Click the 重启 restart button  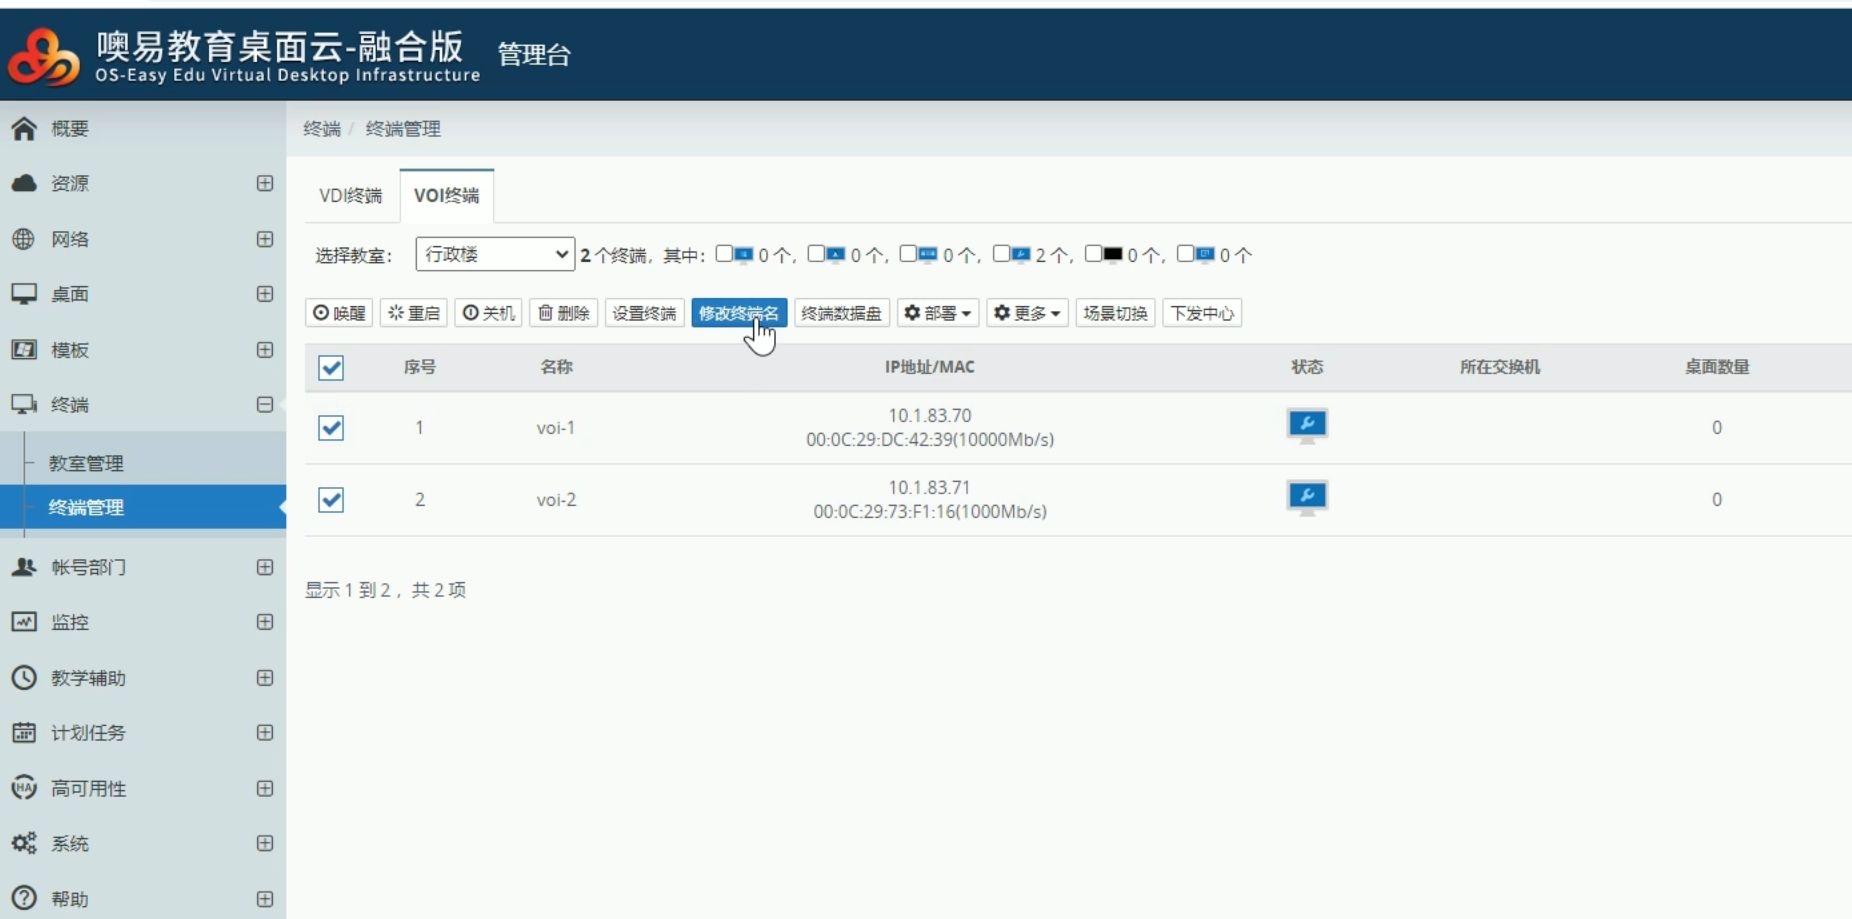[x=413, y=313]
